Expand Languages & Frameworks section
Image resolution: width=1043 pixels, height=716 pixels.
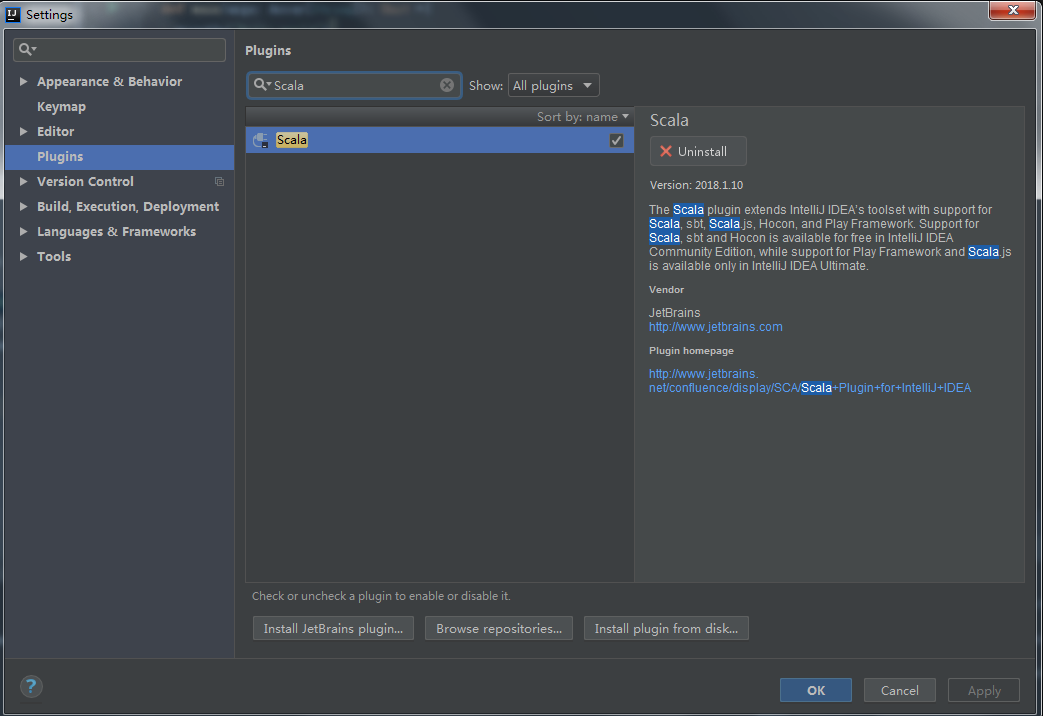(23, 231)
